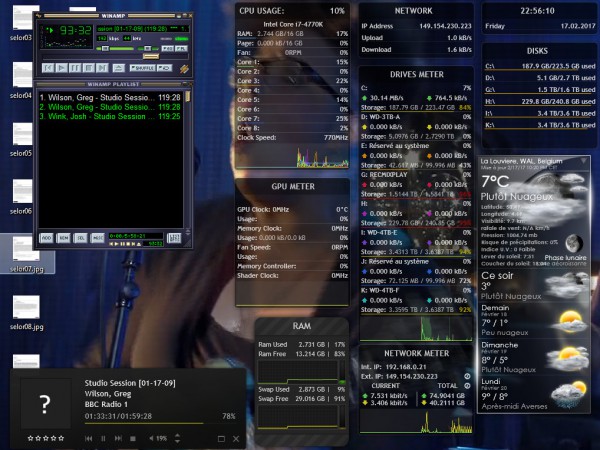
Task: Select the selor08.jpg desktop file
Action: [x=26, y=313]
